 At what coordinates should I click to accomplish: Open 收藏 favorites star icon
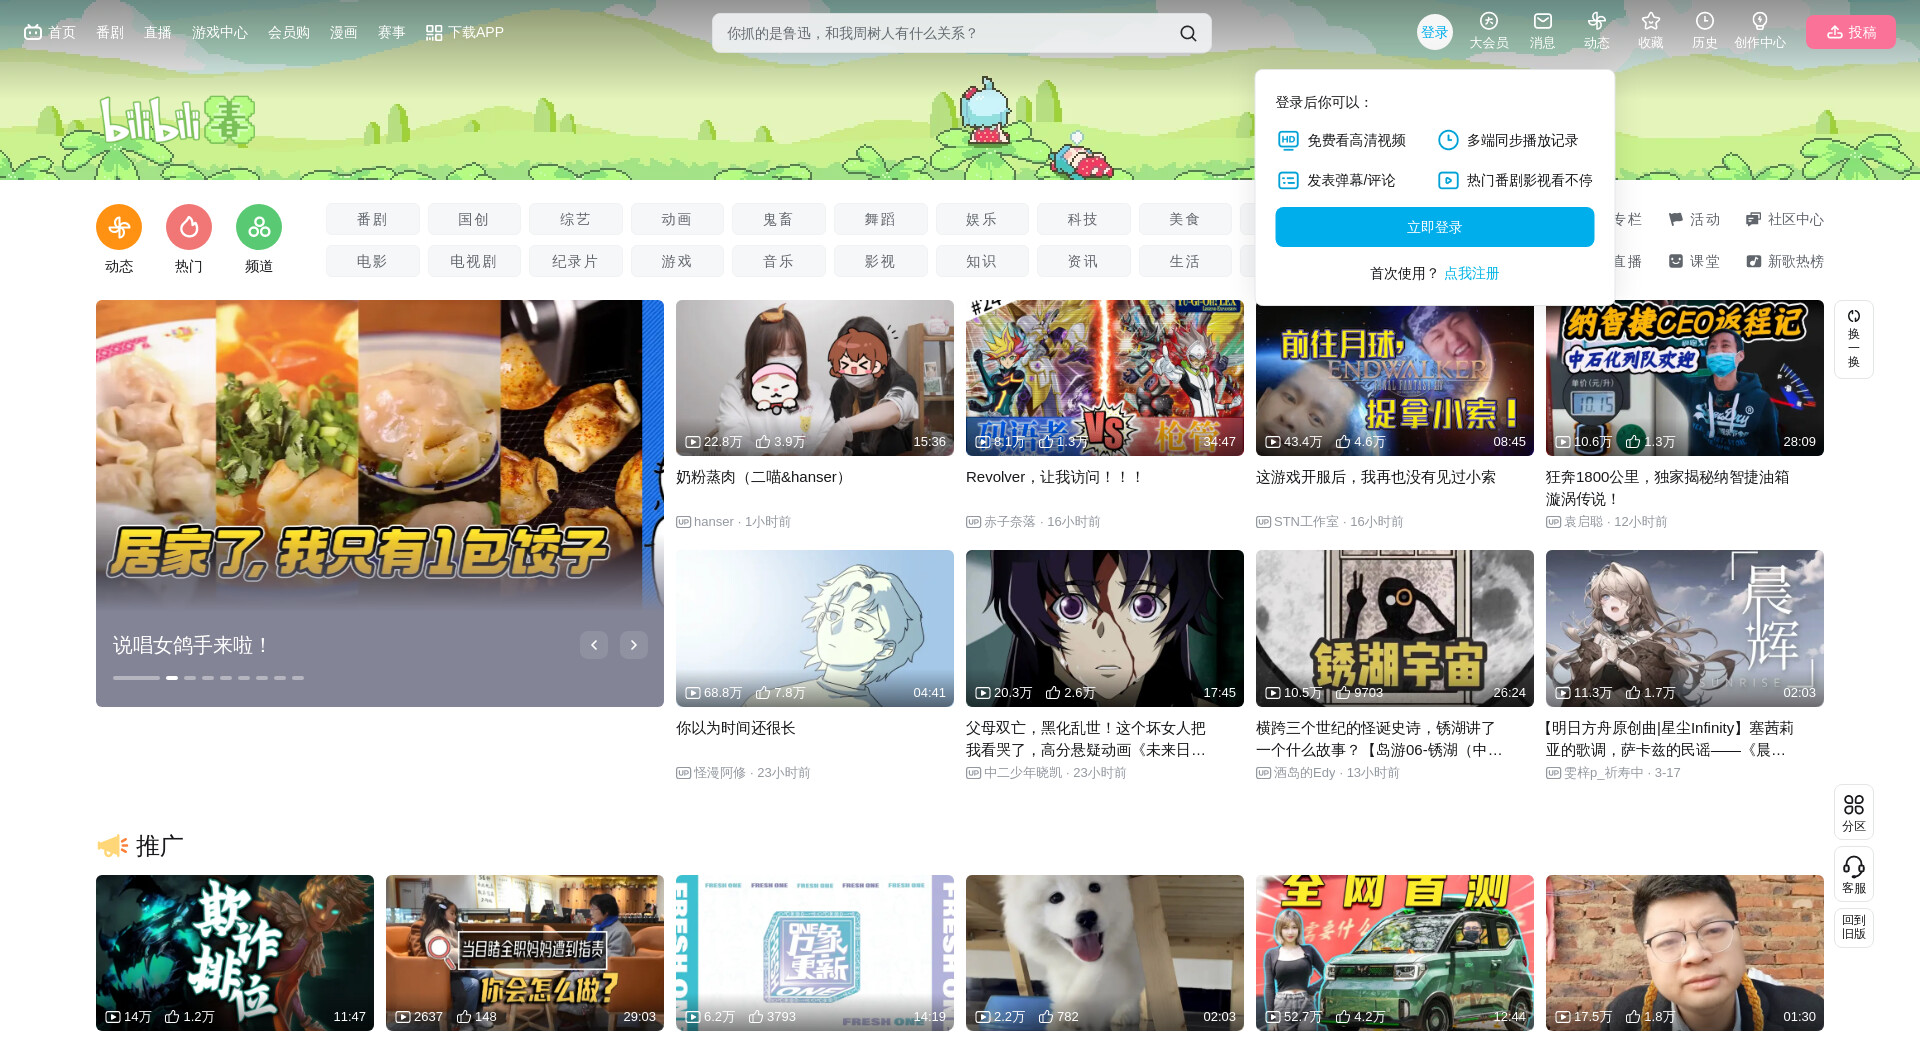1651,21
